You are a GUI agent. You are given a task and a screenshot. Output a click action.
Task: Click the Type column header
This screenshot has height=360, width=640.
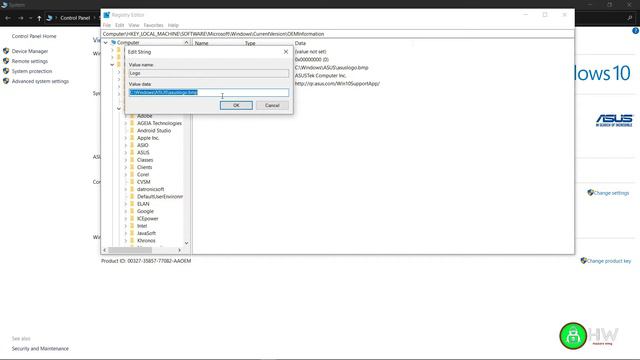click(x=250, y=43)
